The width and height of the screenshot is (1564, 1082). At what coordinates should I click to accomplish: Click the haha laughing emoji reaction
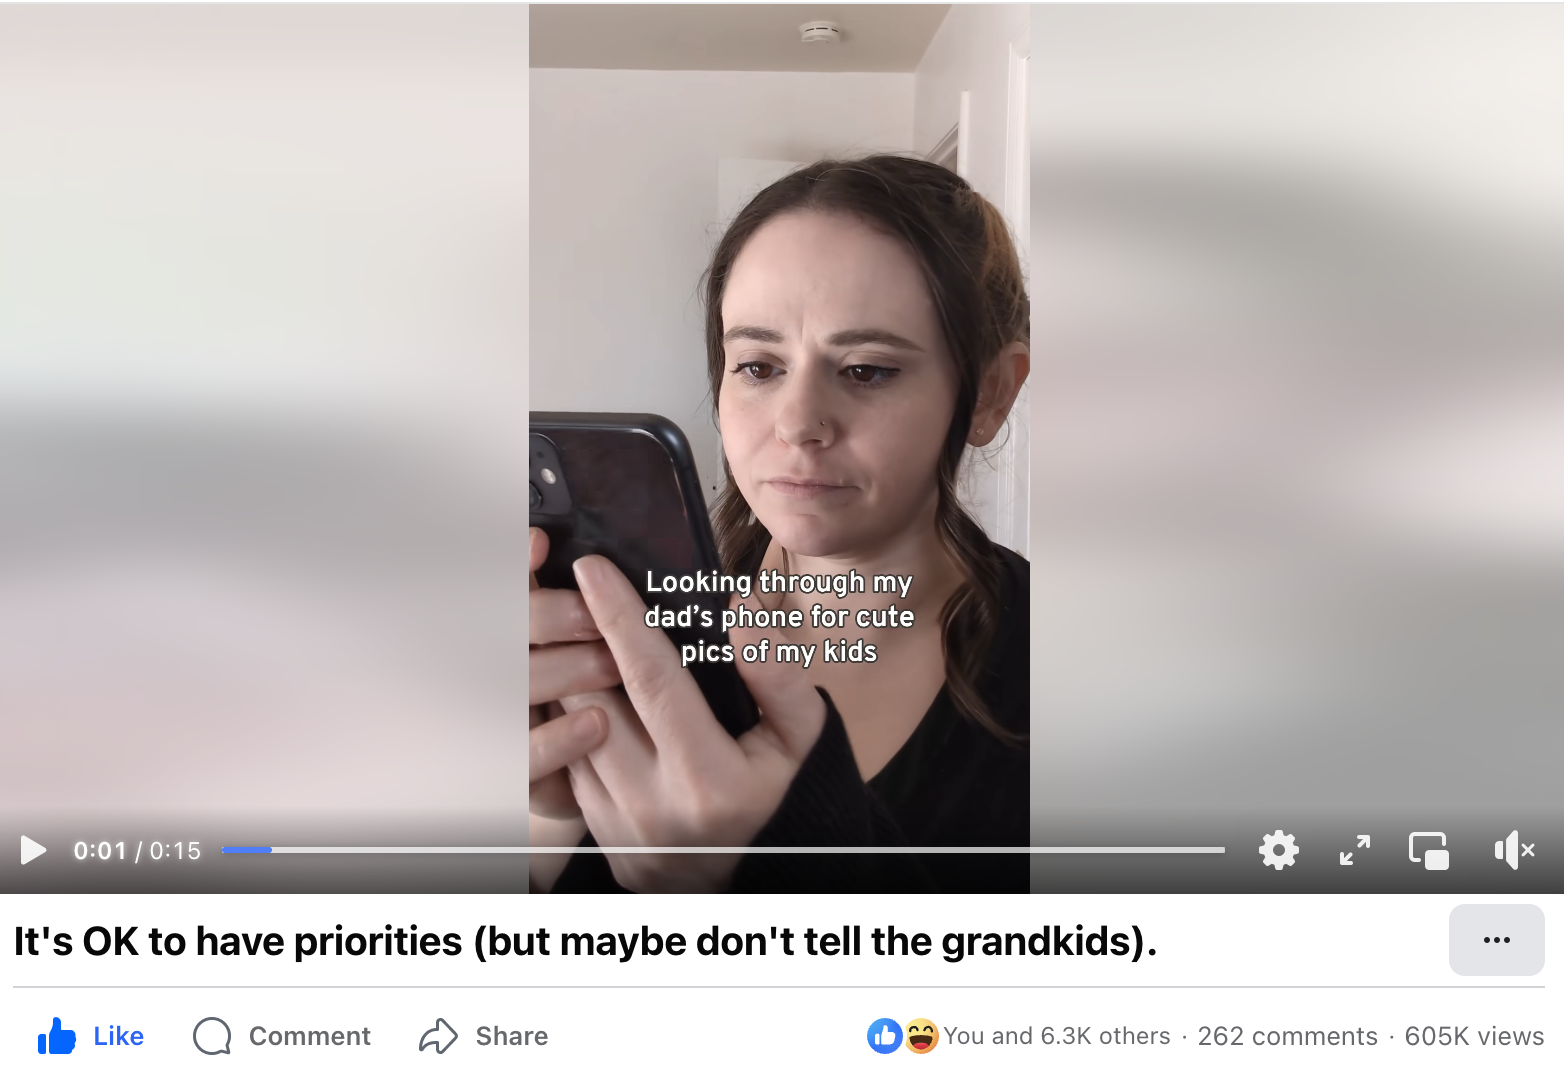point(921,1036)
